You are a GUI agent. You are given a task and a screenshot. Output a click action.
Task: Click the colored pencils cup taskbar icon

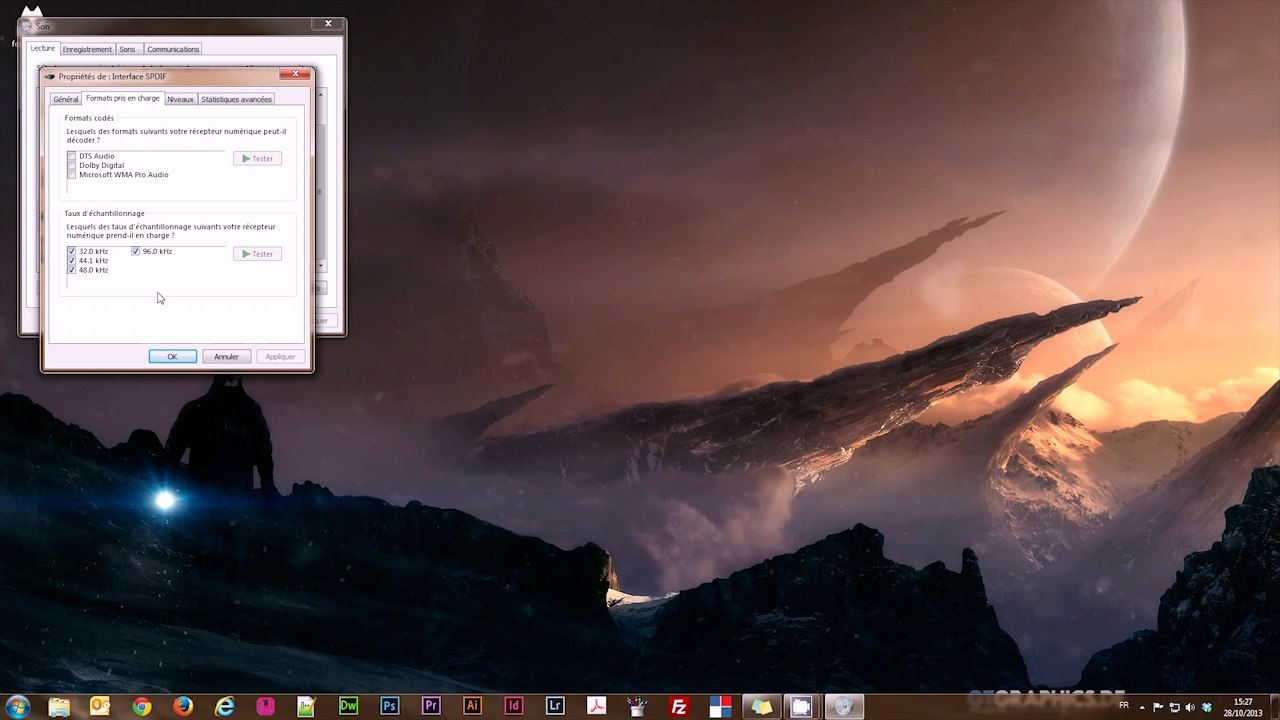click(638, 706)
